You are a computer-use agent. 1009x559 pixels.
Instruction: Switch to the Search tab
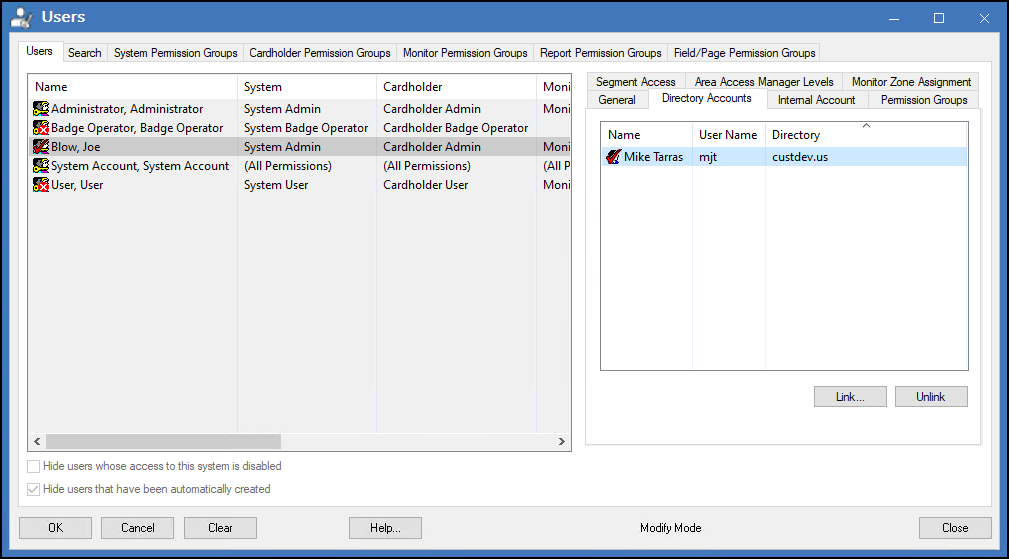[x=84, y=53]
